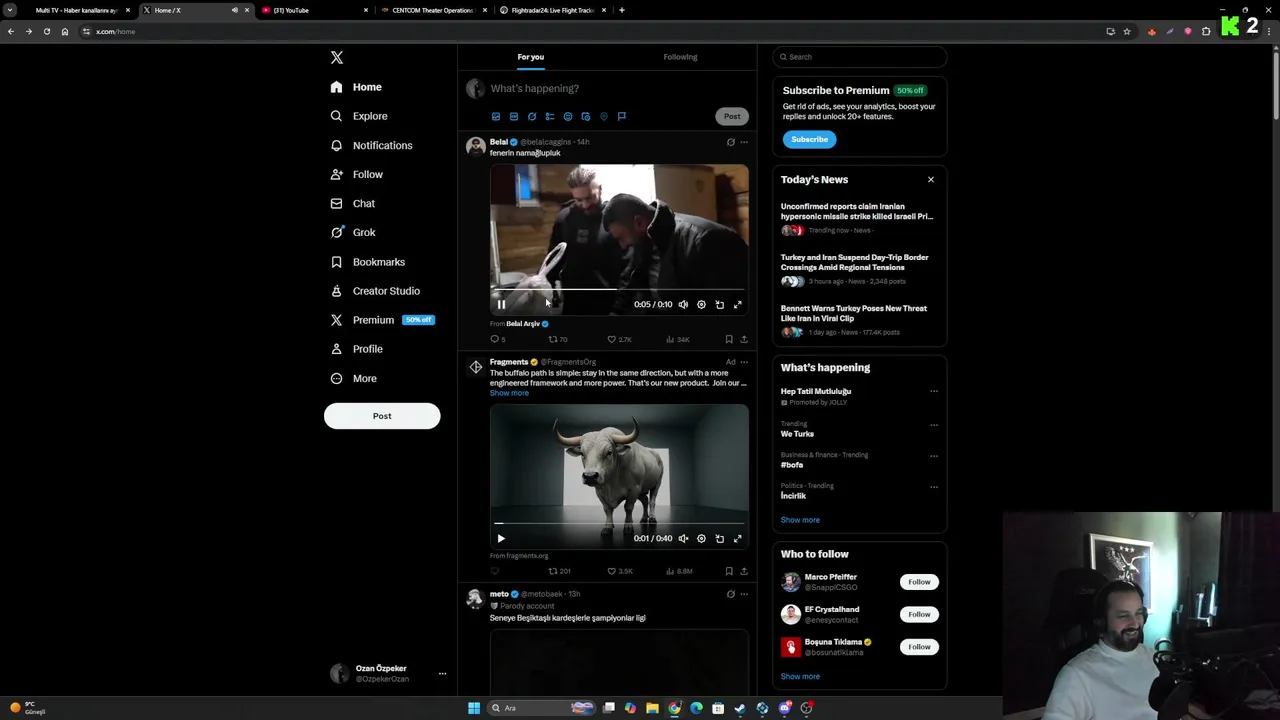Click the X logo in sidebar

337,58
